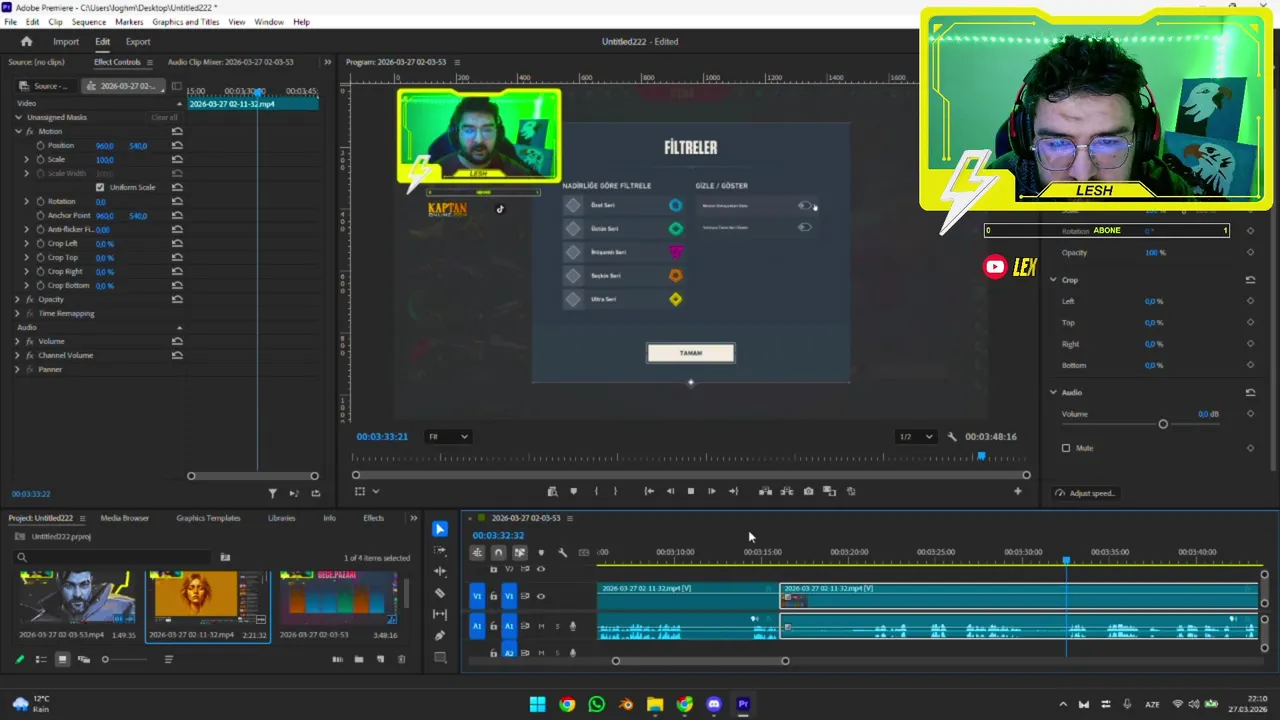This screenshot has width=1280, height=720.
Task: Delete selected item with trash icon
Action: pos(402,659)
